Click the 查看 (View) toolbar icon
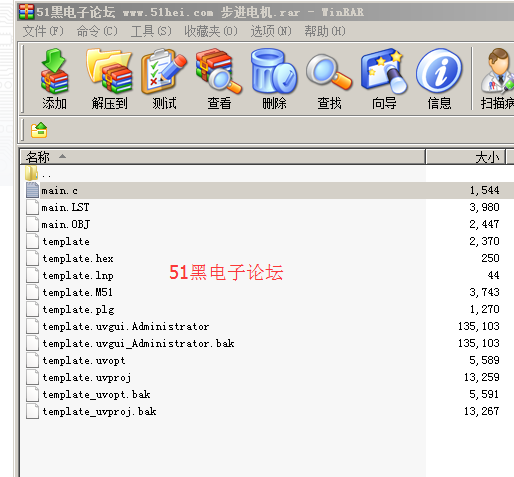 [219, 71]
